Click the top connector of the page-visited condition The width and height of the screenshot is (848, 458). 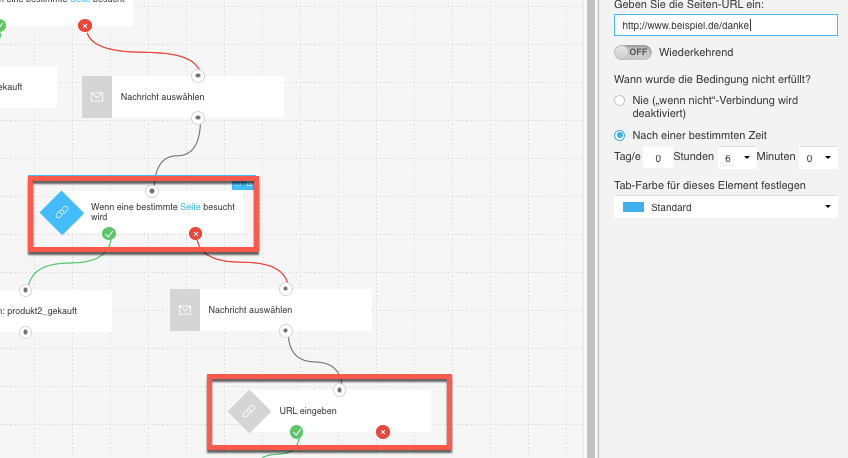pos(152,191)
